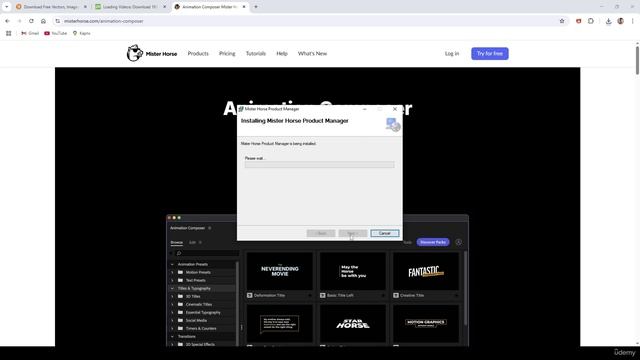Expand the 3D Titles folder
The width and height of the screenshot is (640, 360).
pos(172,296)
